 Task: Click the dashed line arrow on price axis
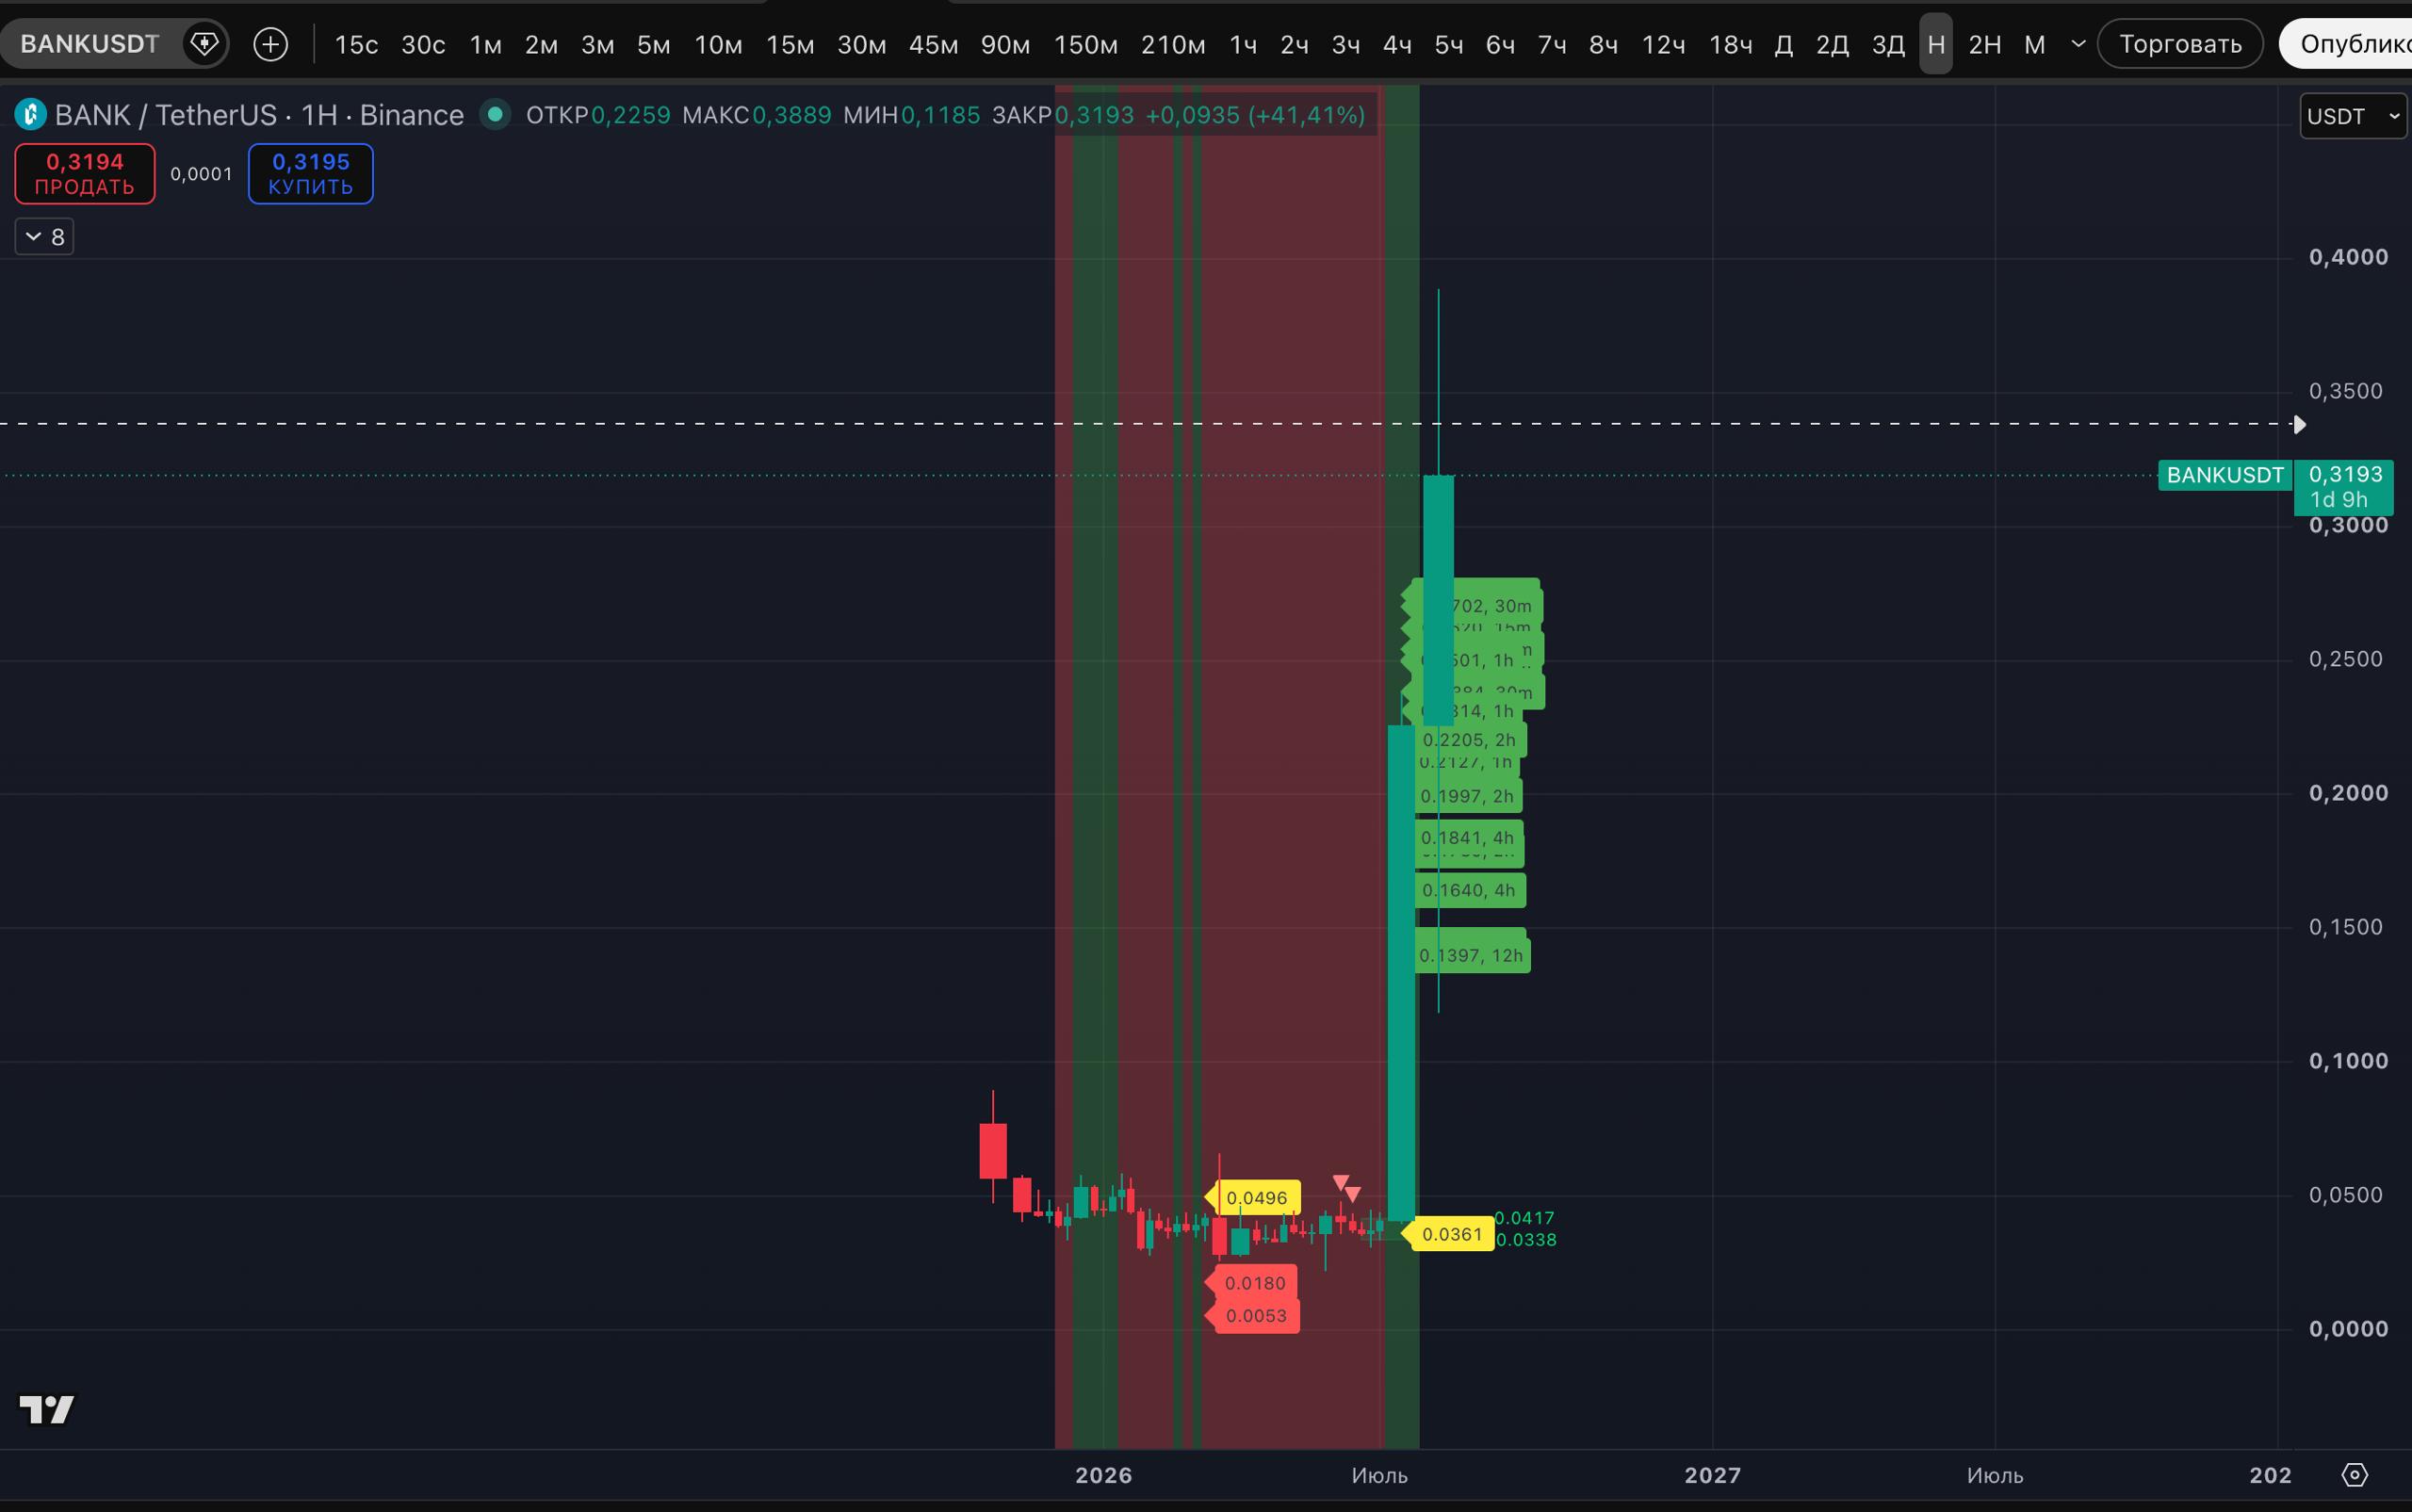2299,424
